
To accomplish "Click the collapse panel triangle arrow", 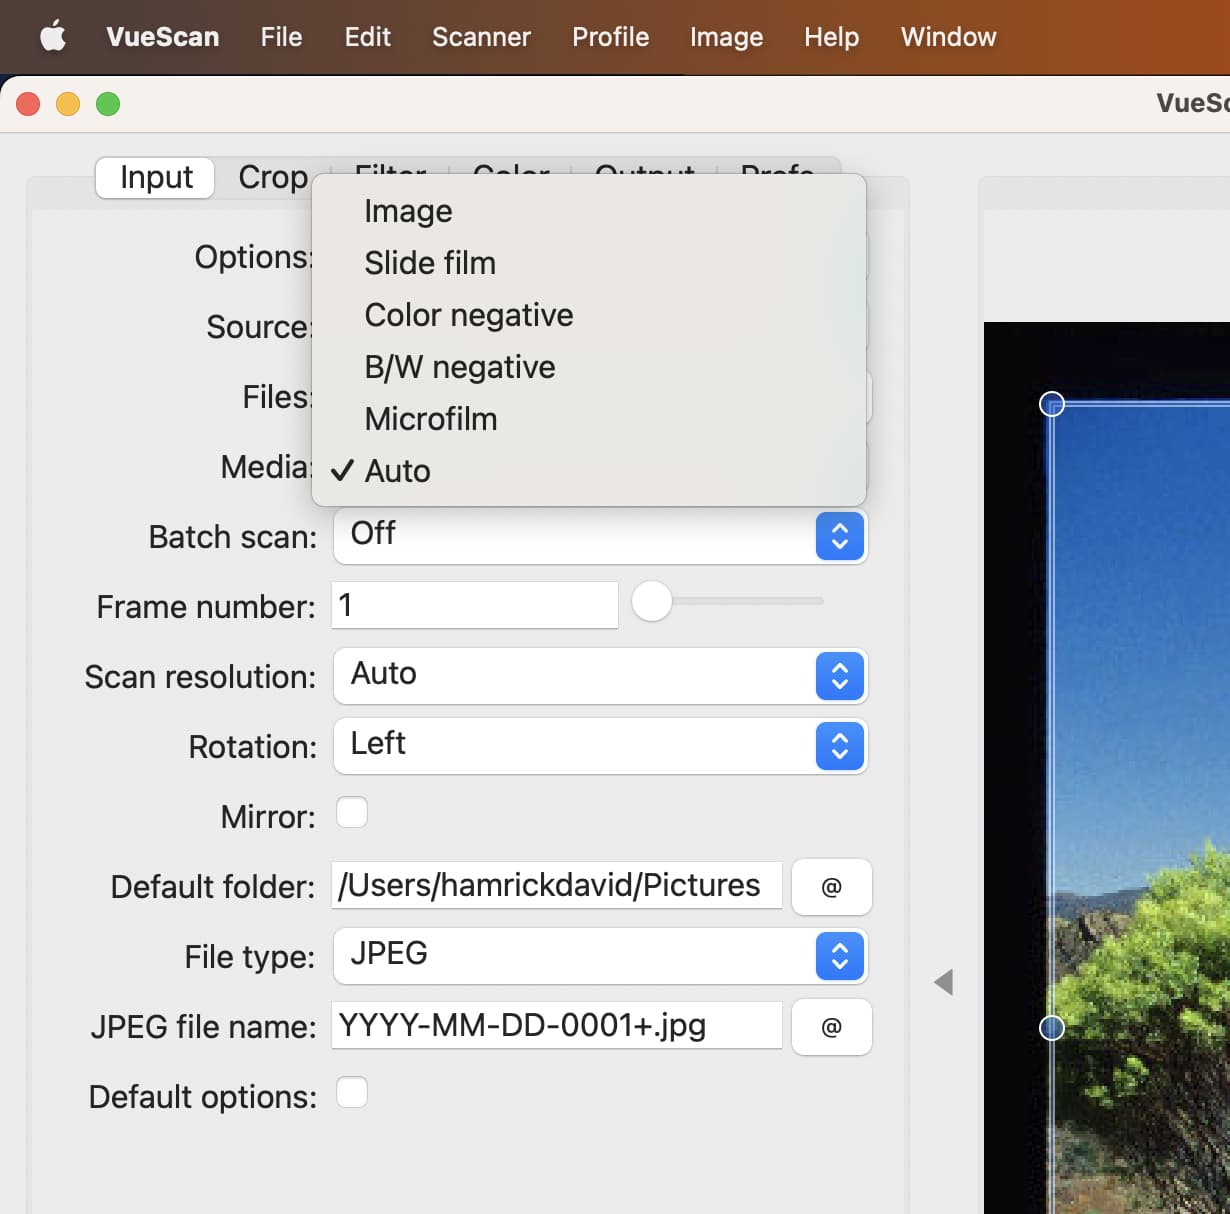I will pyautogui.click(x=943, y=982).
